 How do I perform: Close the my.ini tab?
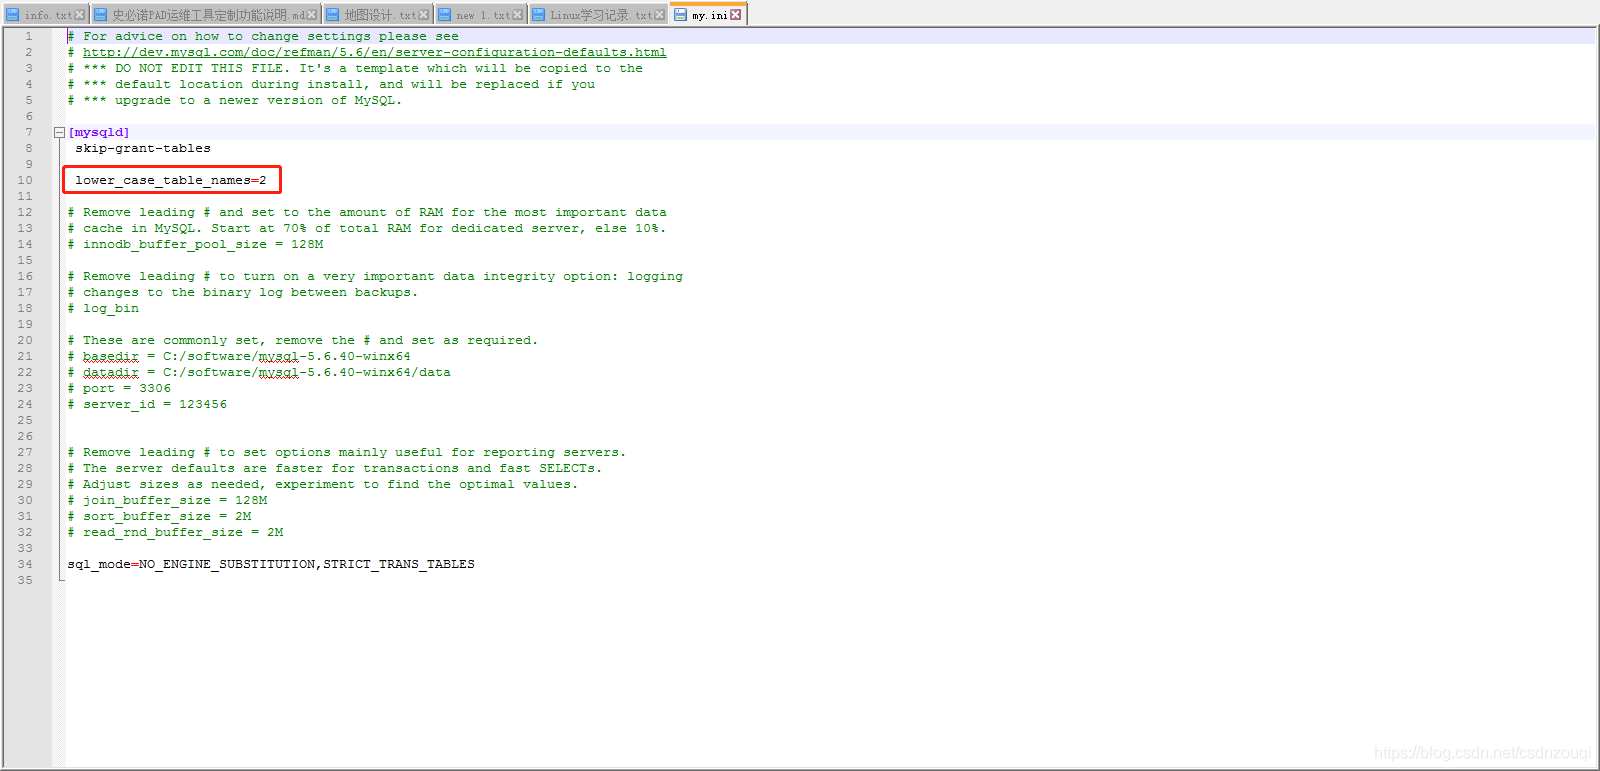[736, 15]
